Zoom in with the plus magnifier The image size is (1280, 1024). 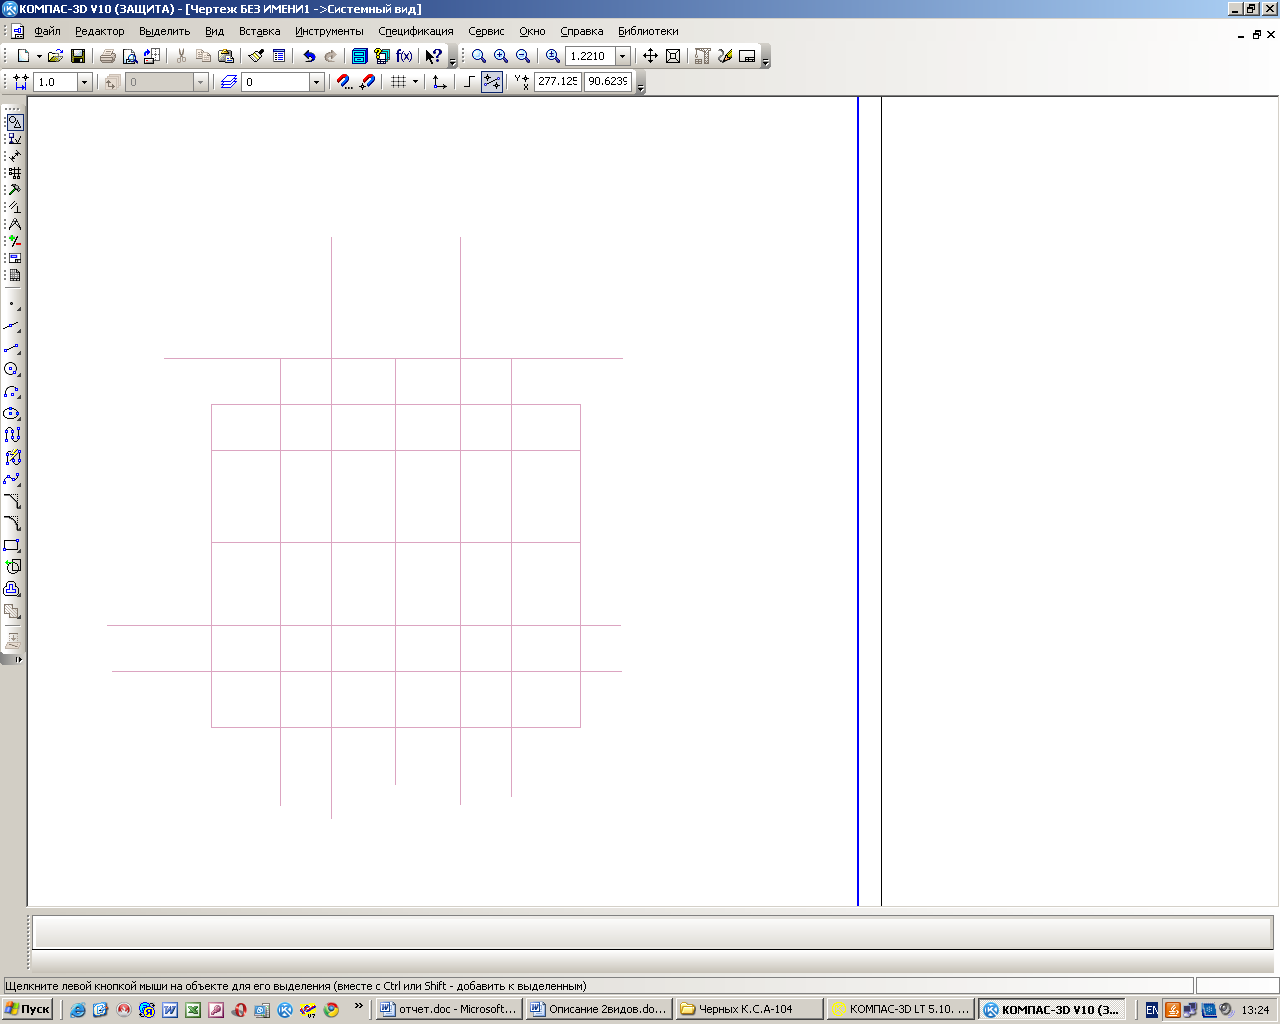coord(501,56)
